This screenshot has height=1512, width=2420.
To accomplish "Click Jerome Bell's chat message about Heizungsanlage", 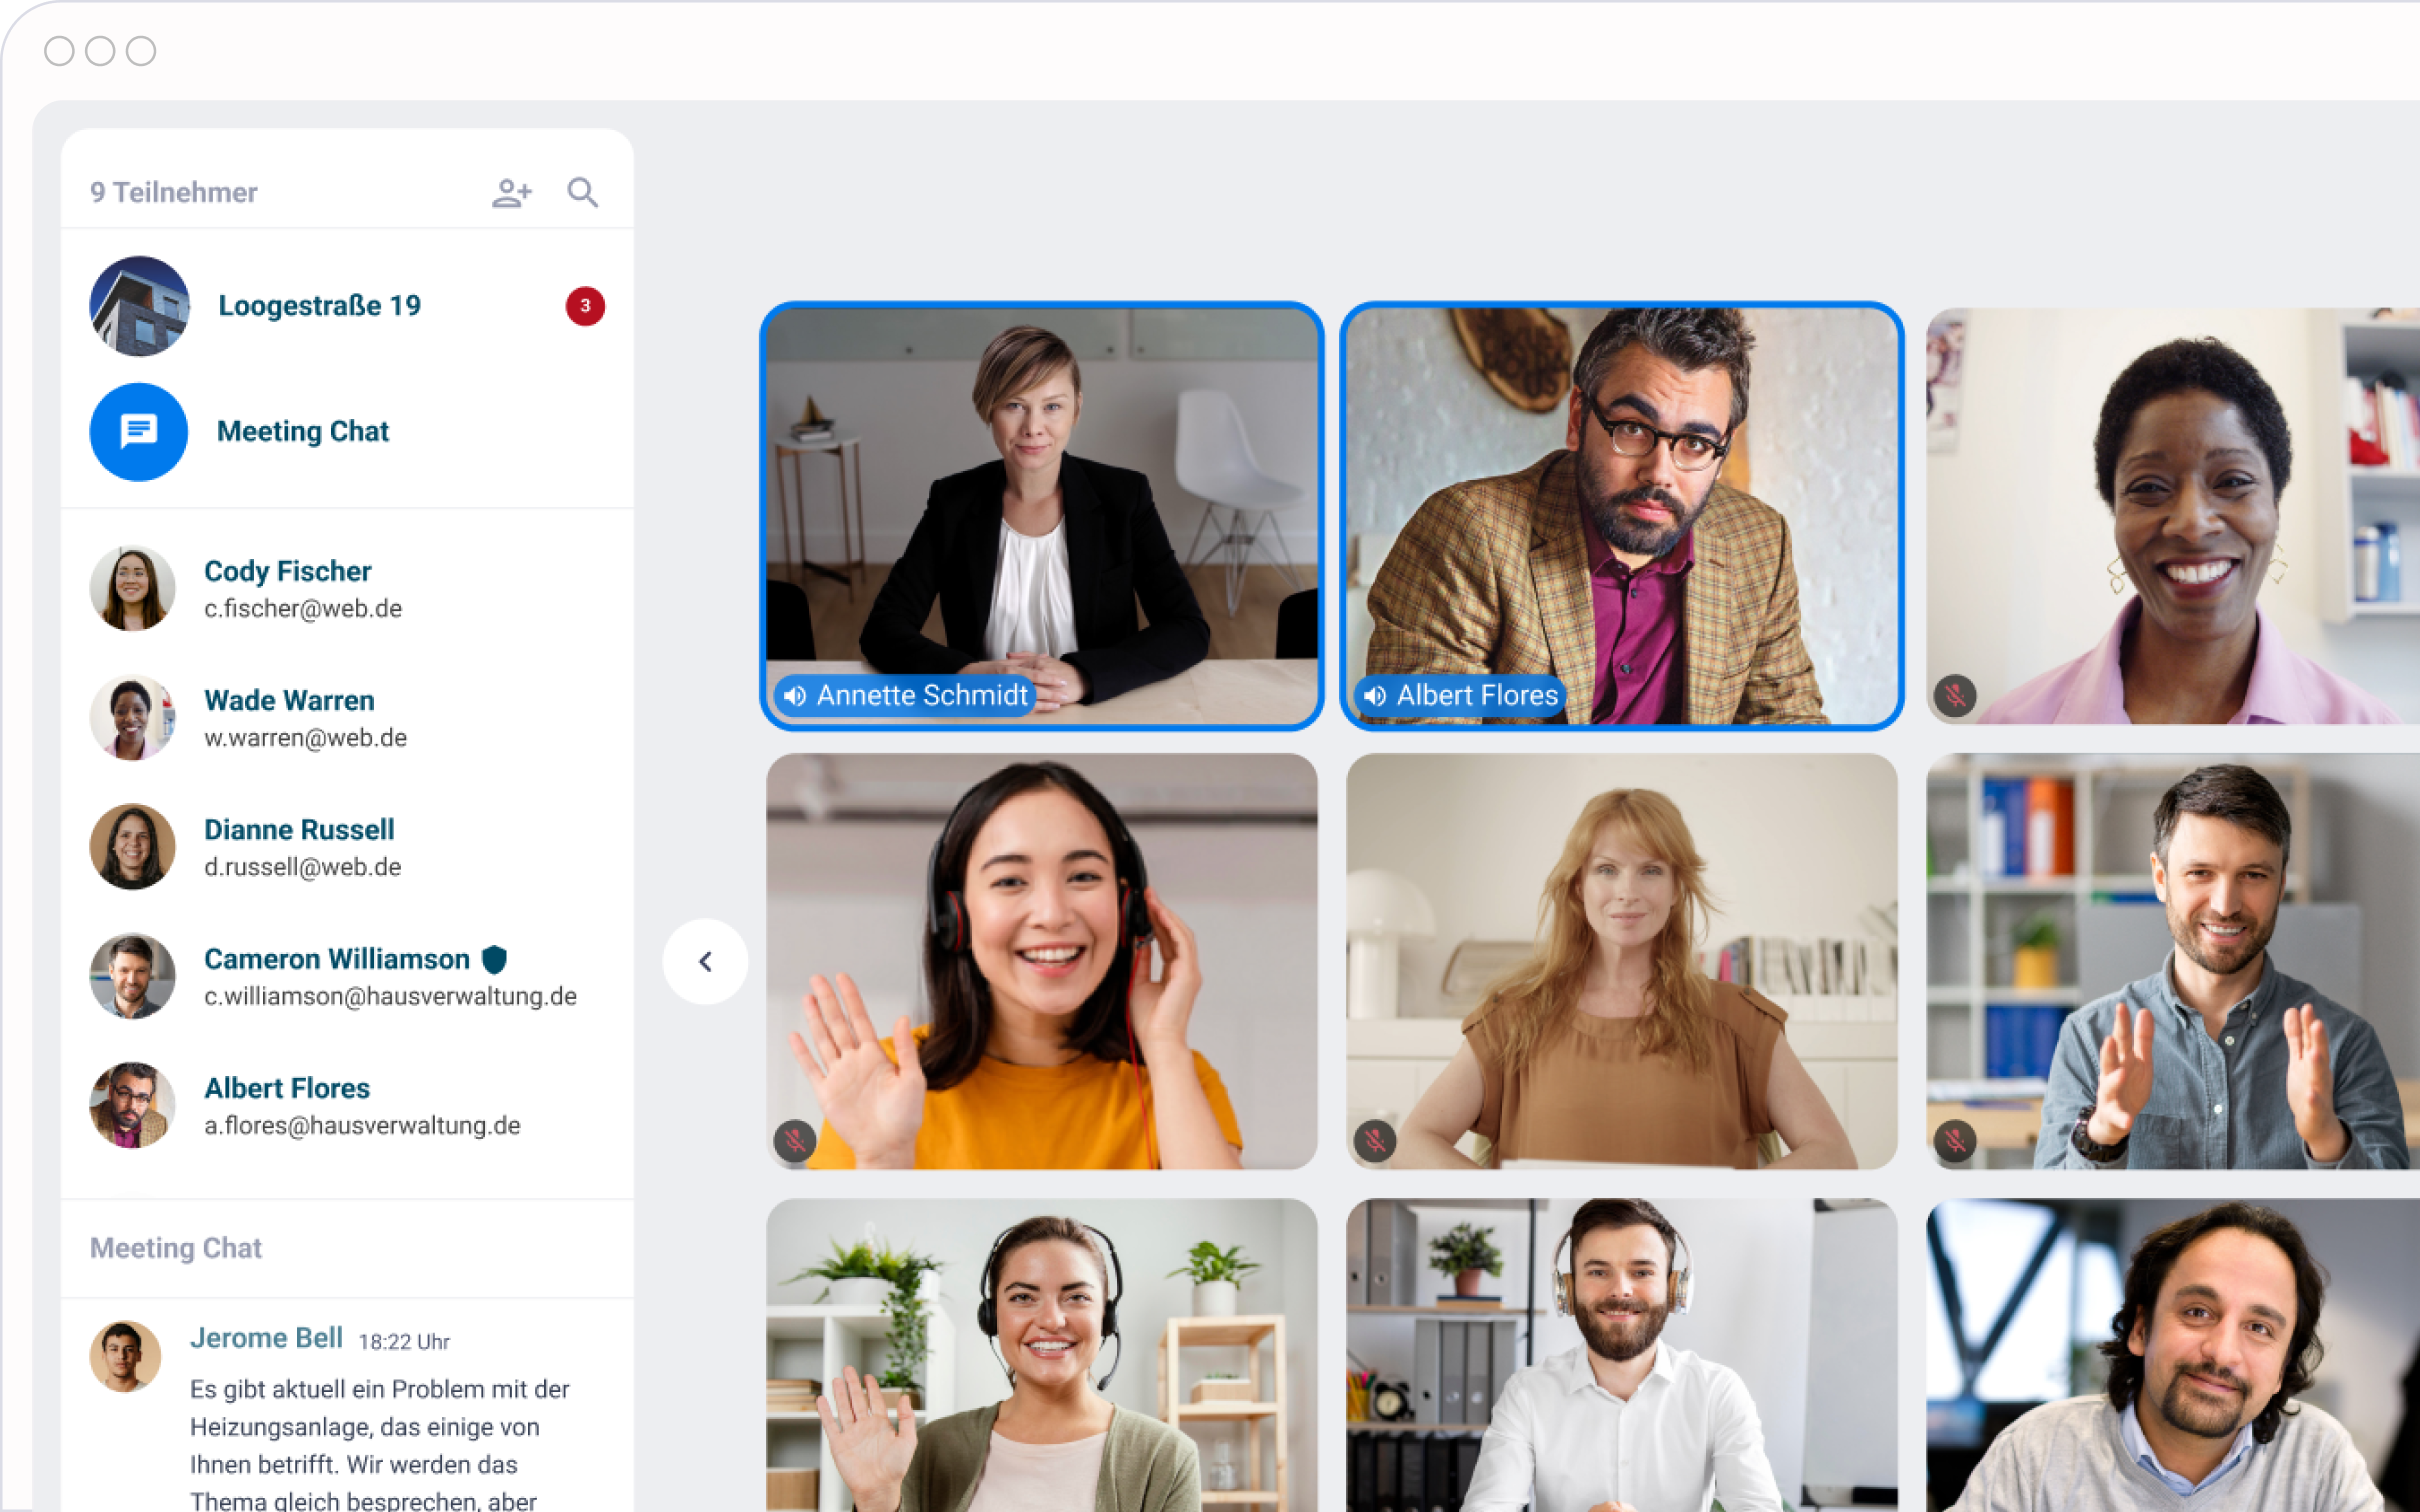I will click(x=380, y=1428).
